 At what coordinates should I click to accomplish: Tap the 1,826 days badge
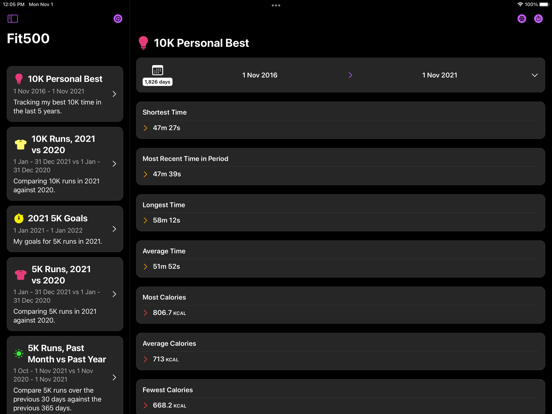[x=157, y=82]
